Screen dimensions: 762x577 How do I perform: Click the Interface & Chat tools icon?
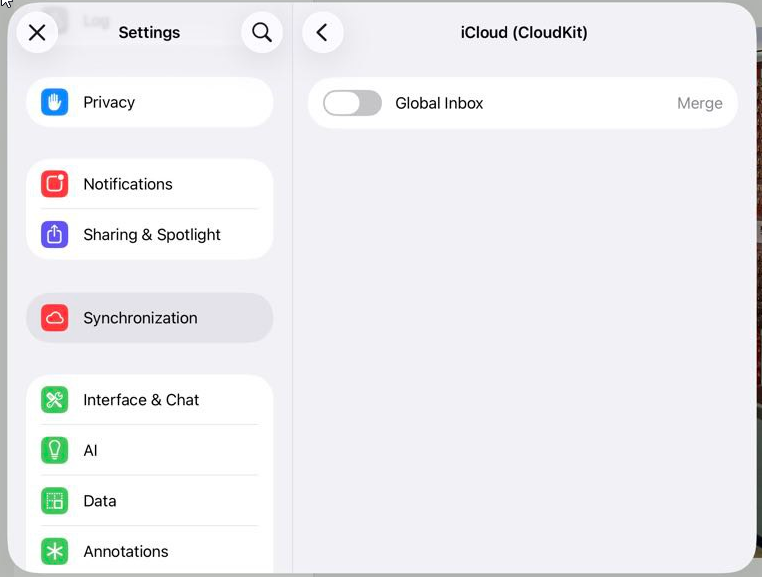point(54,400)
